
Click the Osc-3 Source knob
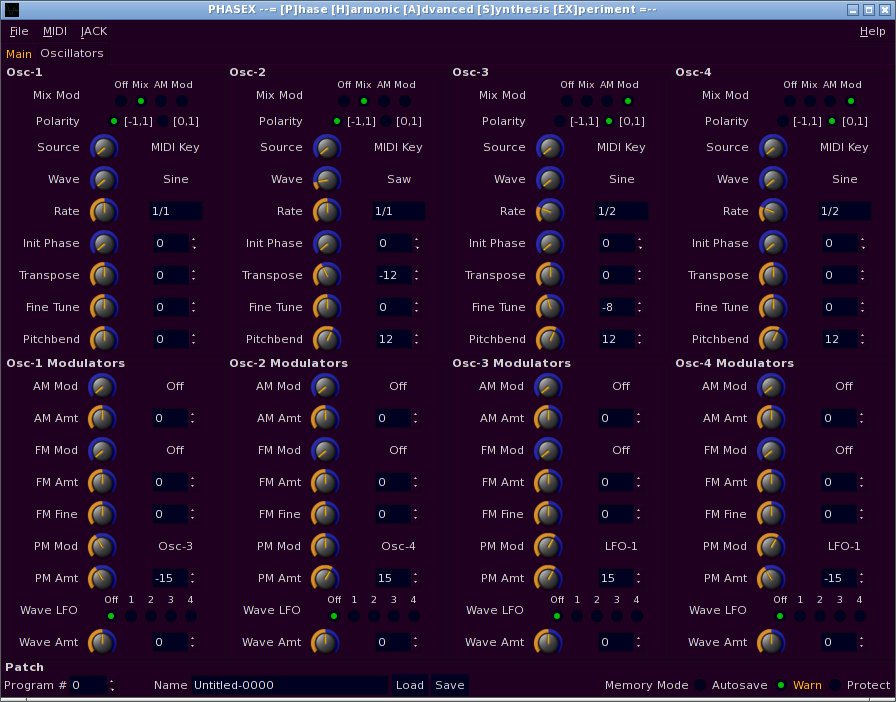click(550, 147)
